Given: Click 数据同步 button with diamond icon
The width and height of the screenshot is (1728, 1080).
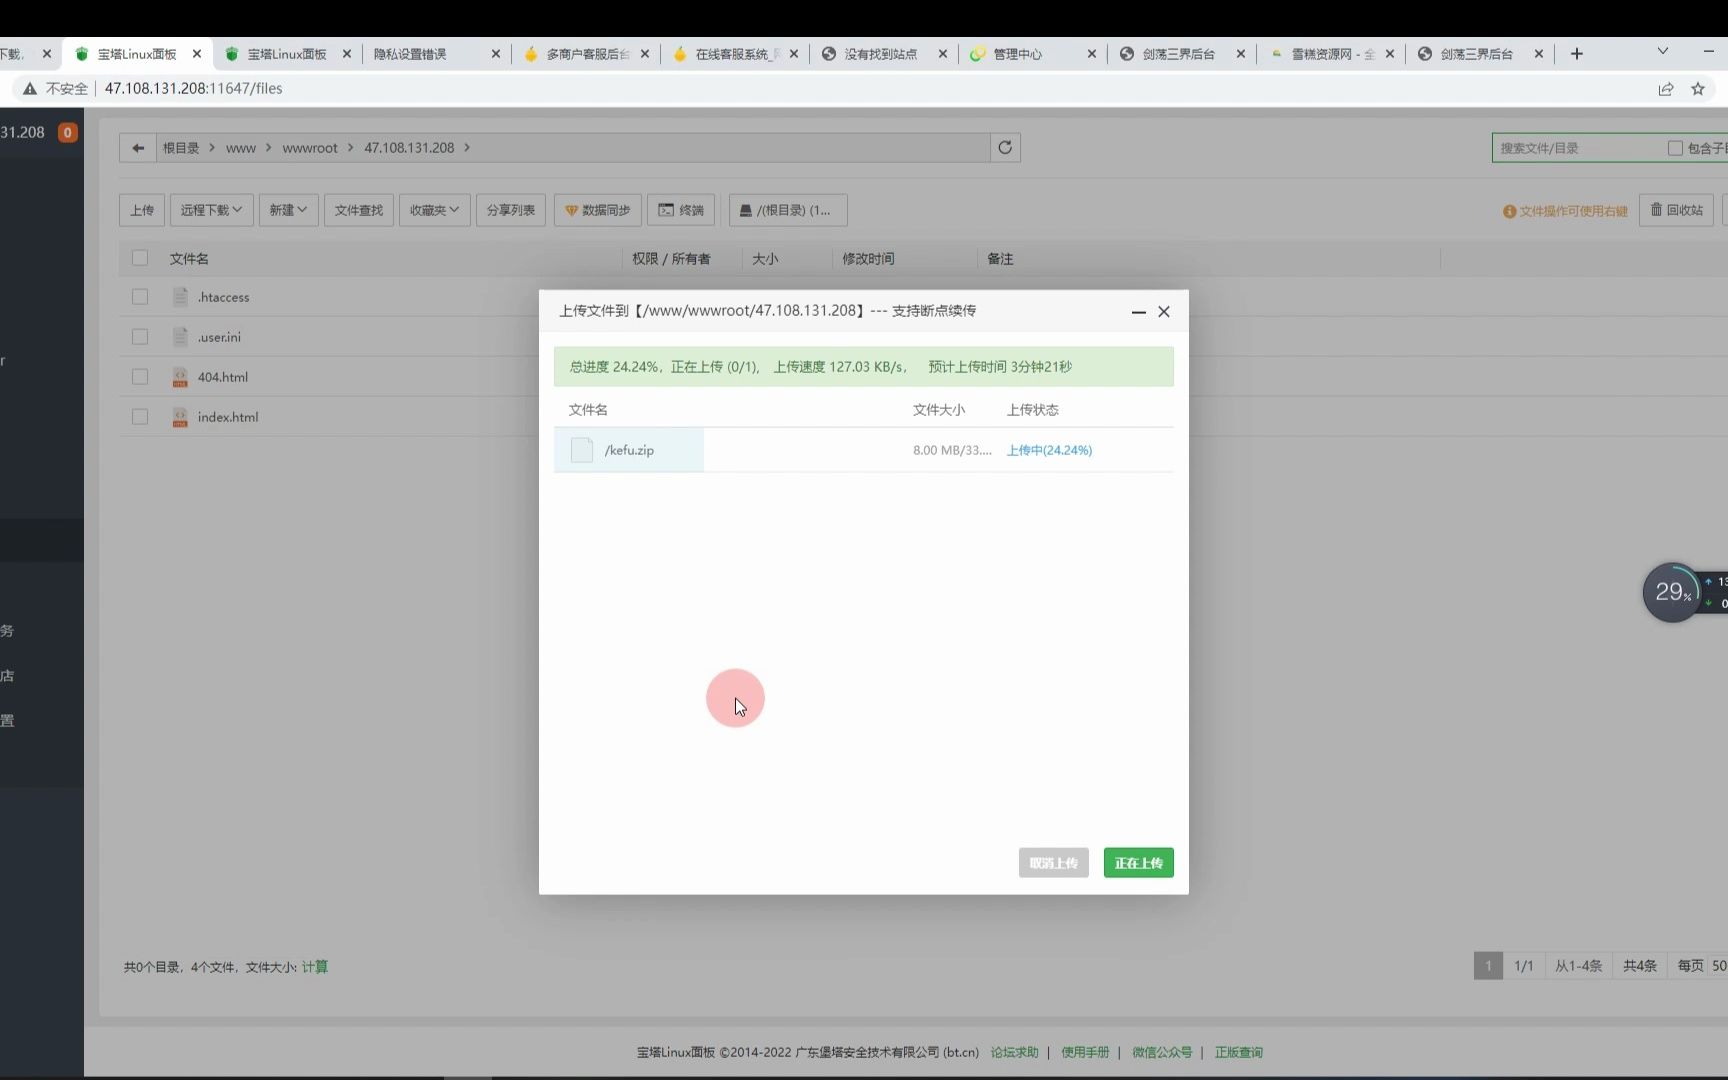Looking at the screenshot, I should (598, 210).
